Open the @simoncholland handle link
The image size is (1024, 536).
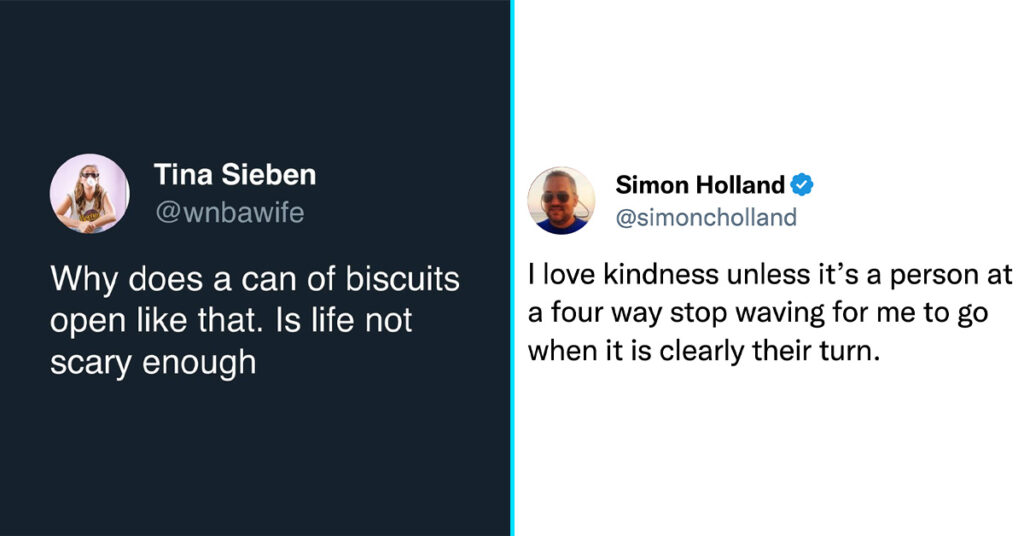pyautogui.click(x=705, y=217)
